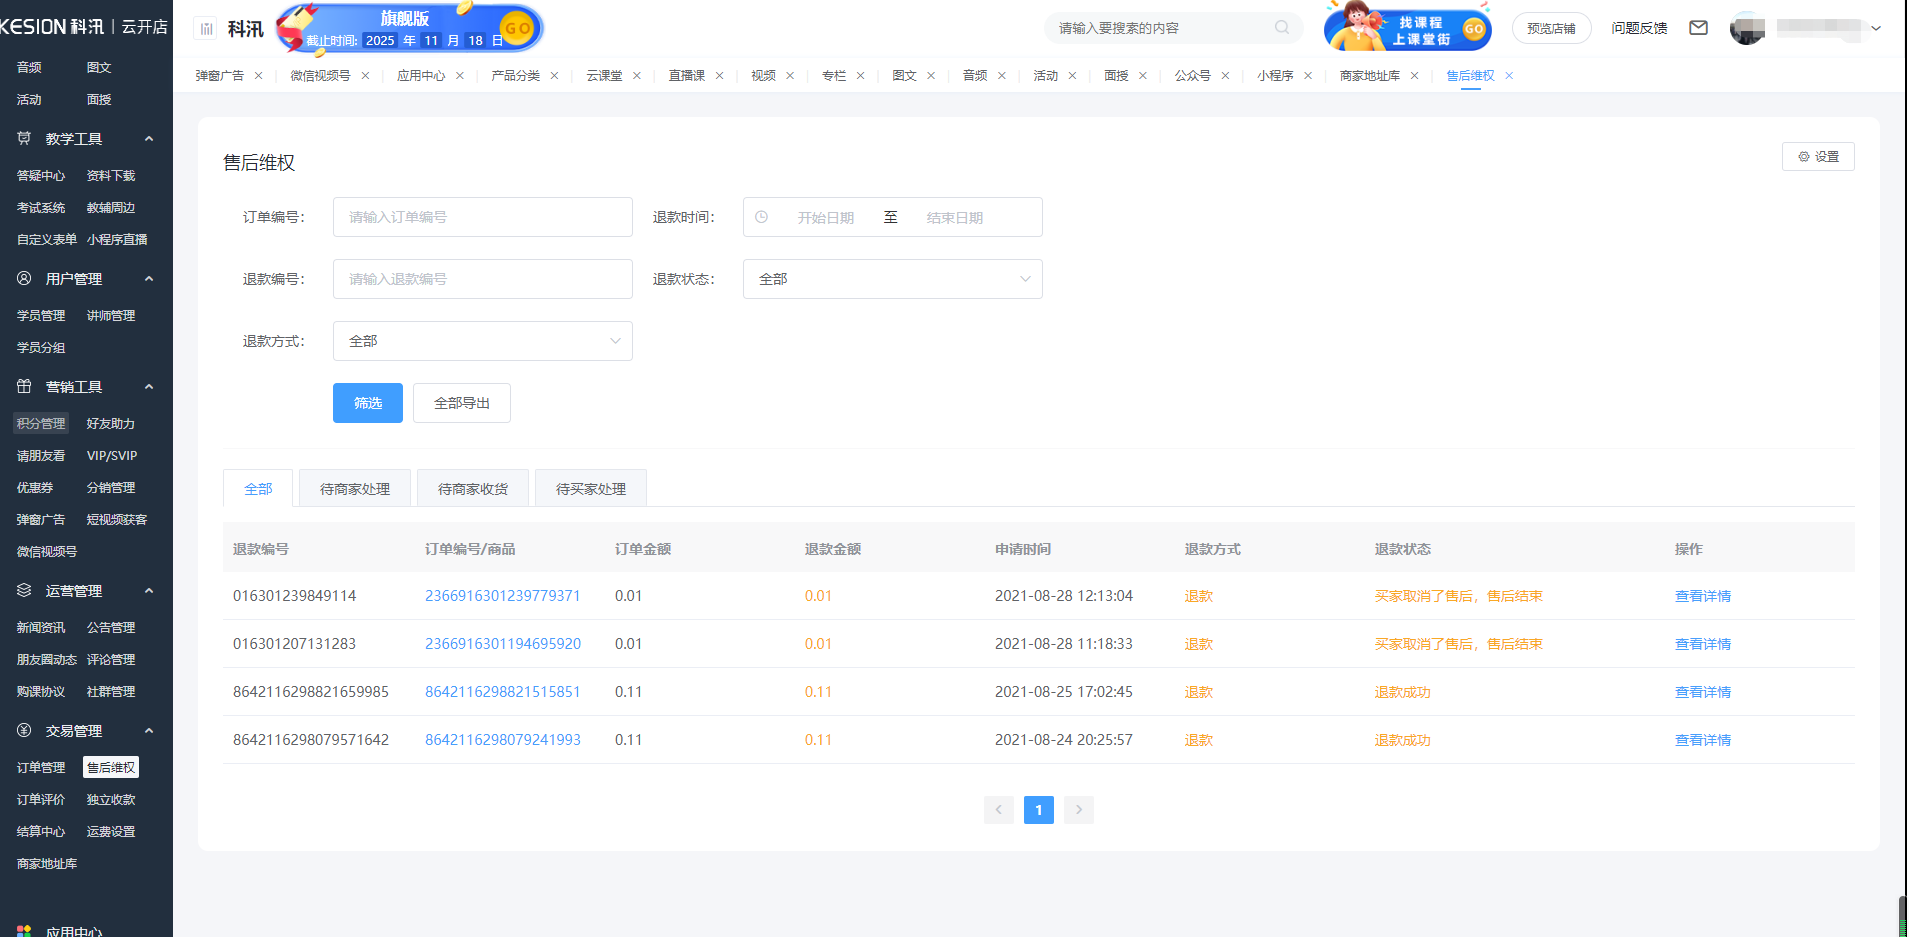The image size is (1909, 937).
Task: Click the mail message icon in top bar
Action: click(1698, 28)
